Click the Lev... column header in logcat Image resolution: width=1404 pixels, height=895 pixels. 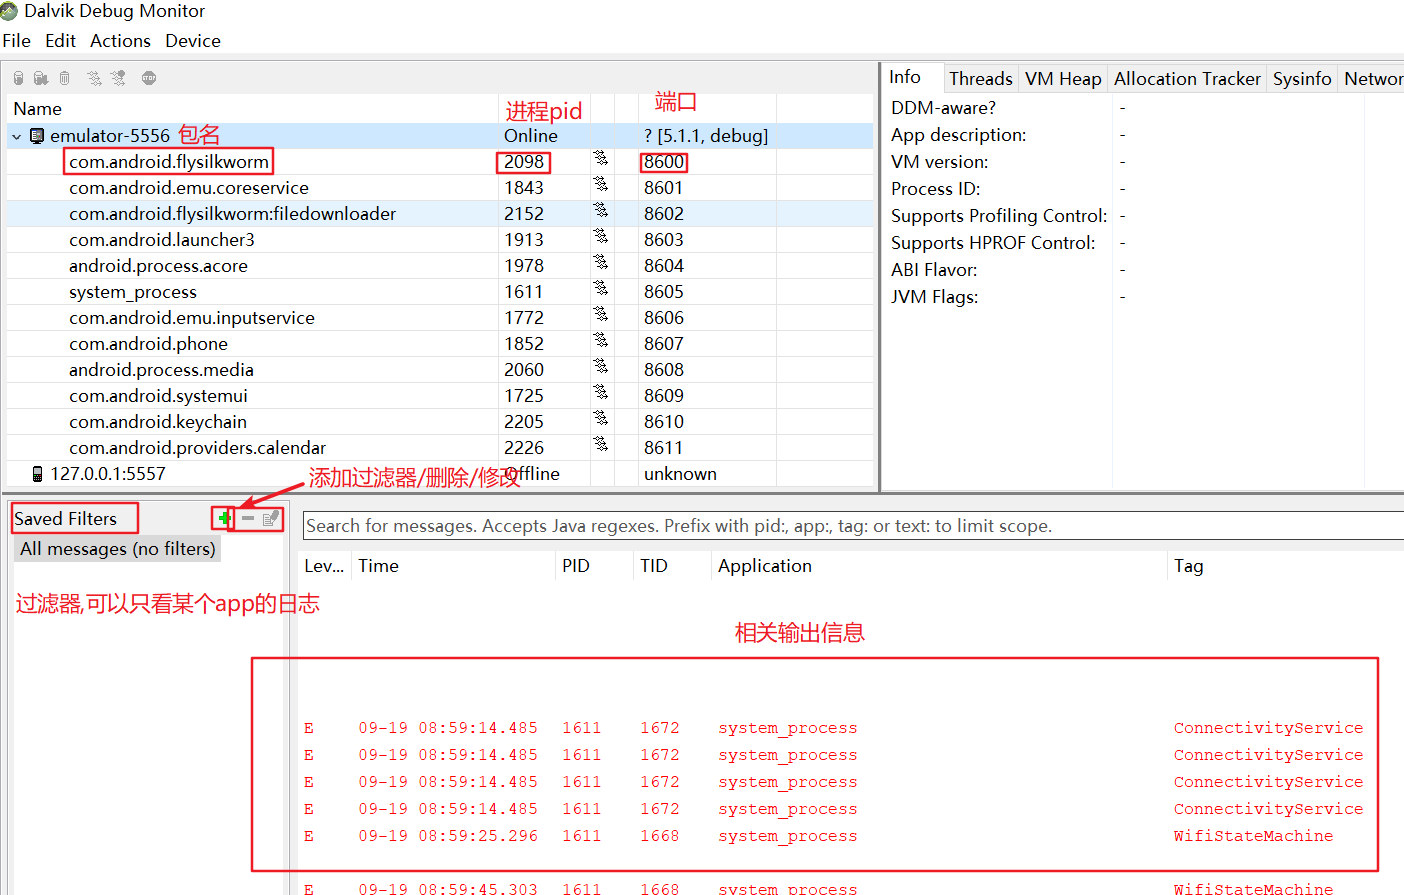click(325, 566)
